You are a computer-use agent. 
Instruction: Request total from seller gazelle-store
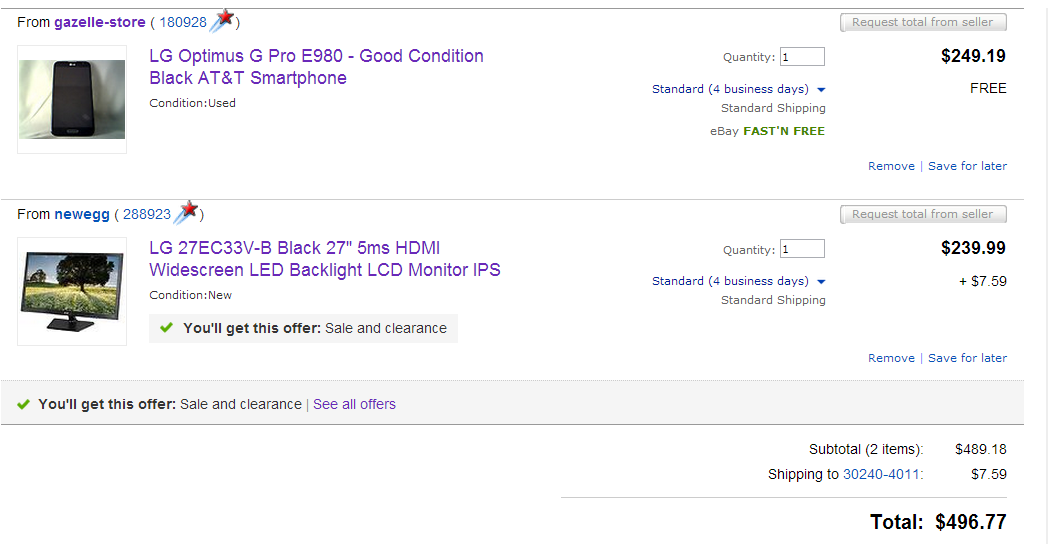click(923, 22)
